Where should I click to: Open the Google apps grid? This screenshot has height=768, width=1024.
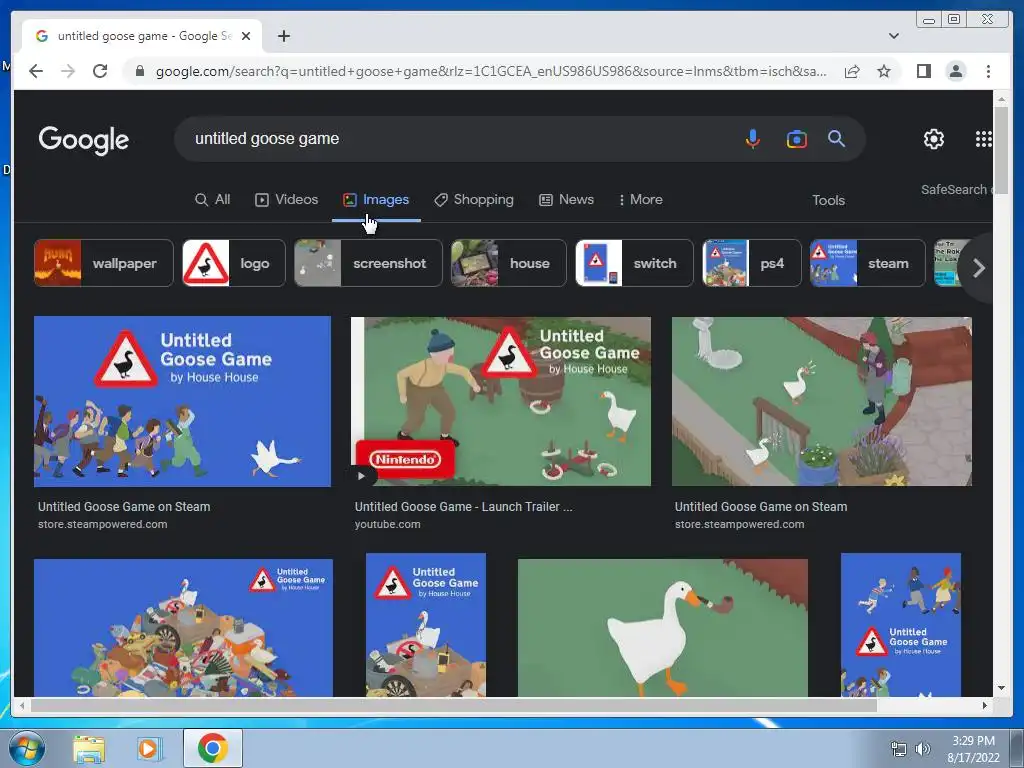tap(984, 139)
